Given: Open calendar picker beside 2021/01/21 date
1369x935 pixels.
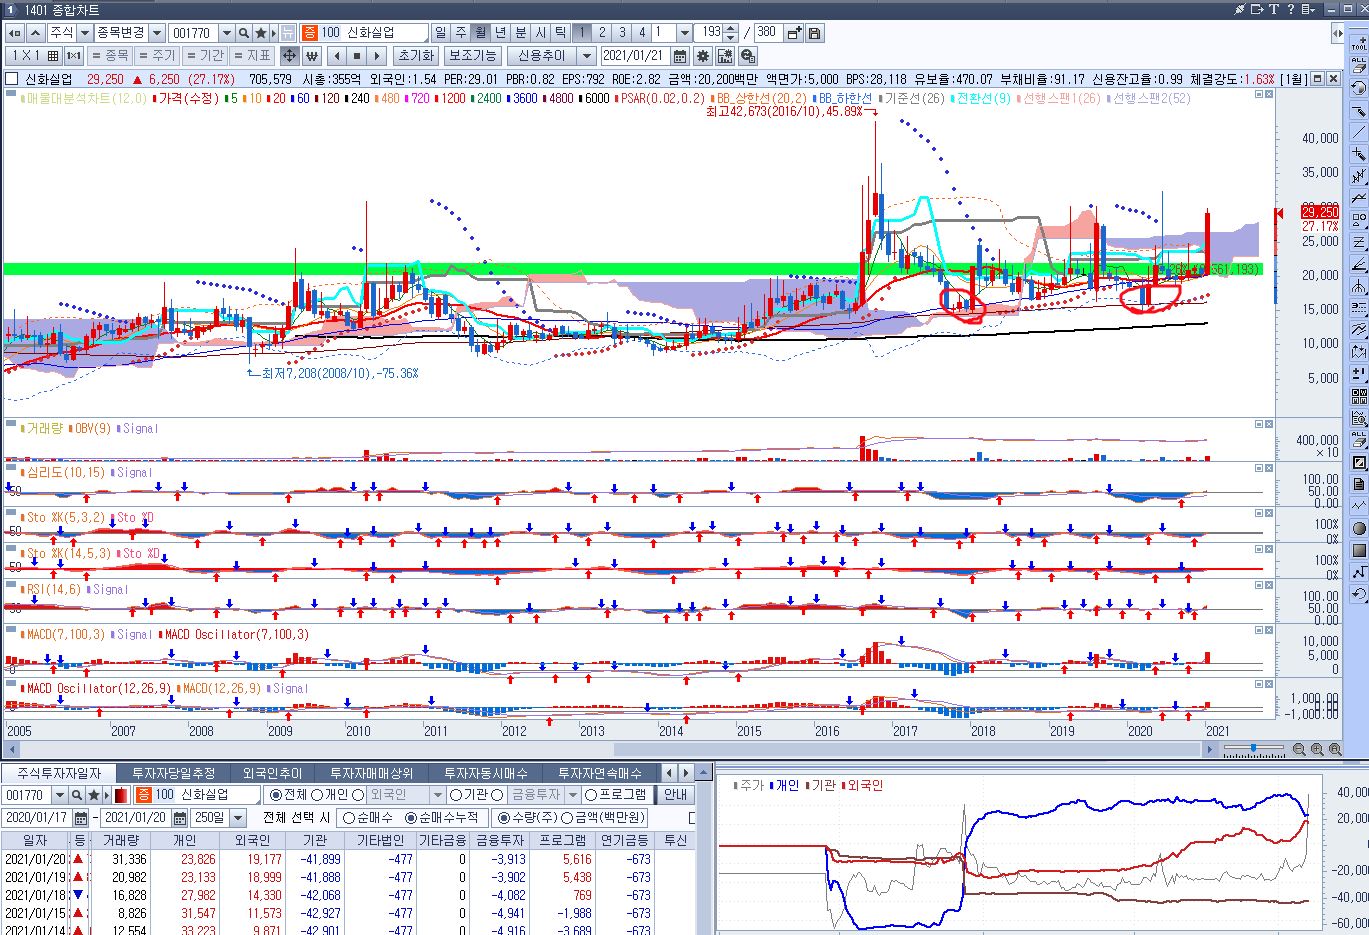Looking at the screenshot, I should pyautogui.click(x=680, y=56).
